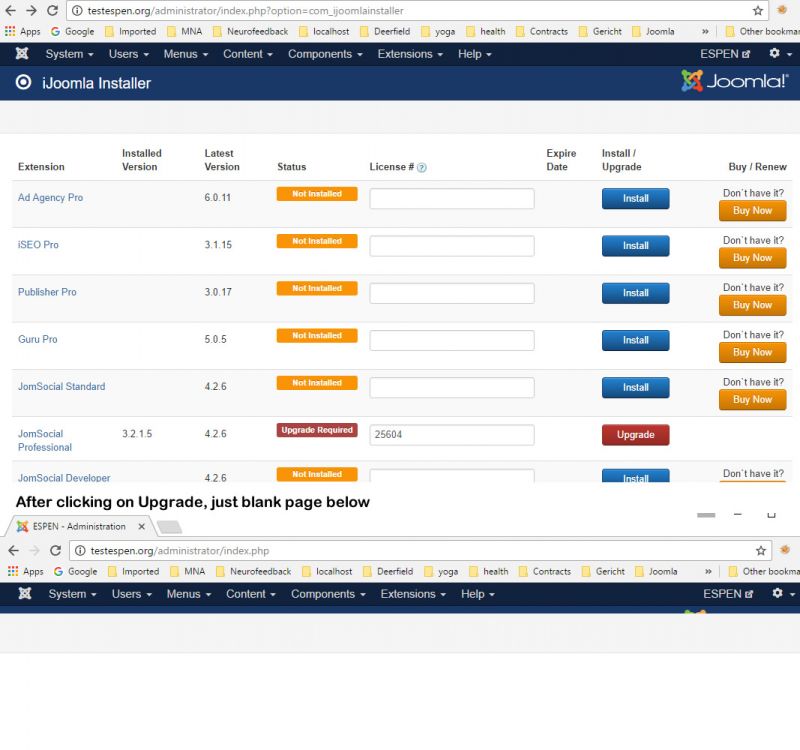Open Apps shortcut in lower bookmarks bar
Viewport: 800px width, 750px height.
[26, 571]
